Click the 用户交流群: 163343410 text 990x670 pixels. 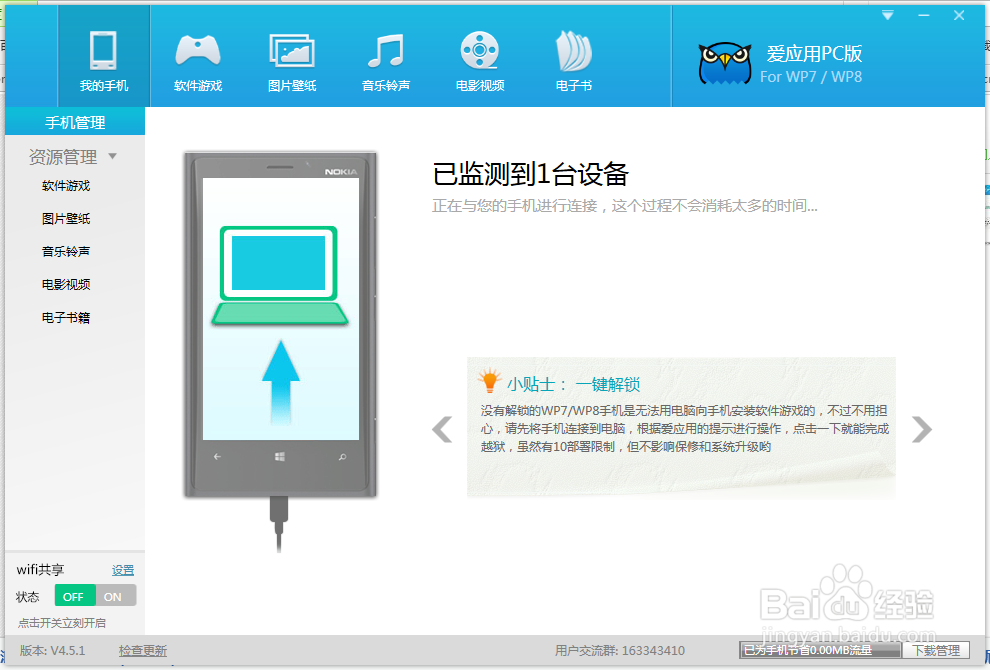620,650
